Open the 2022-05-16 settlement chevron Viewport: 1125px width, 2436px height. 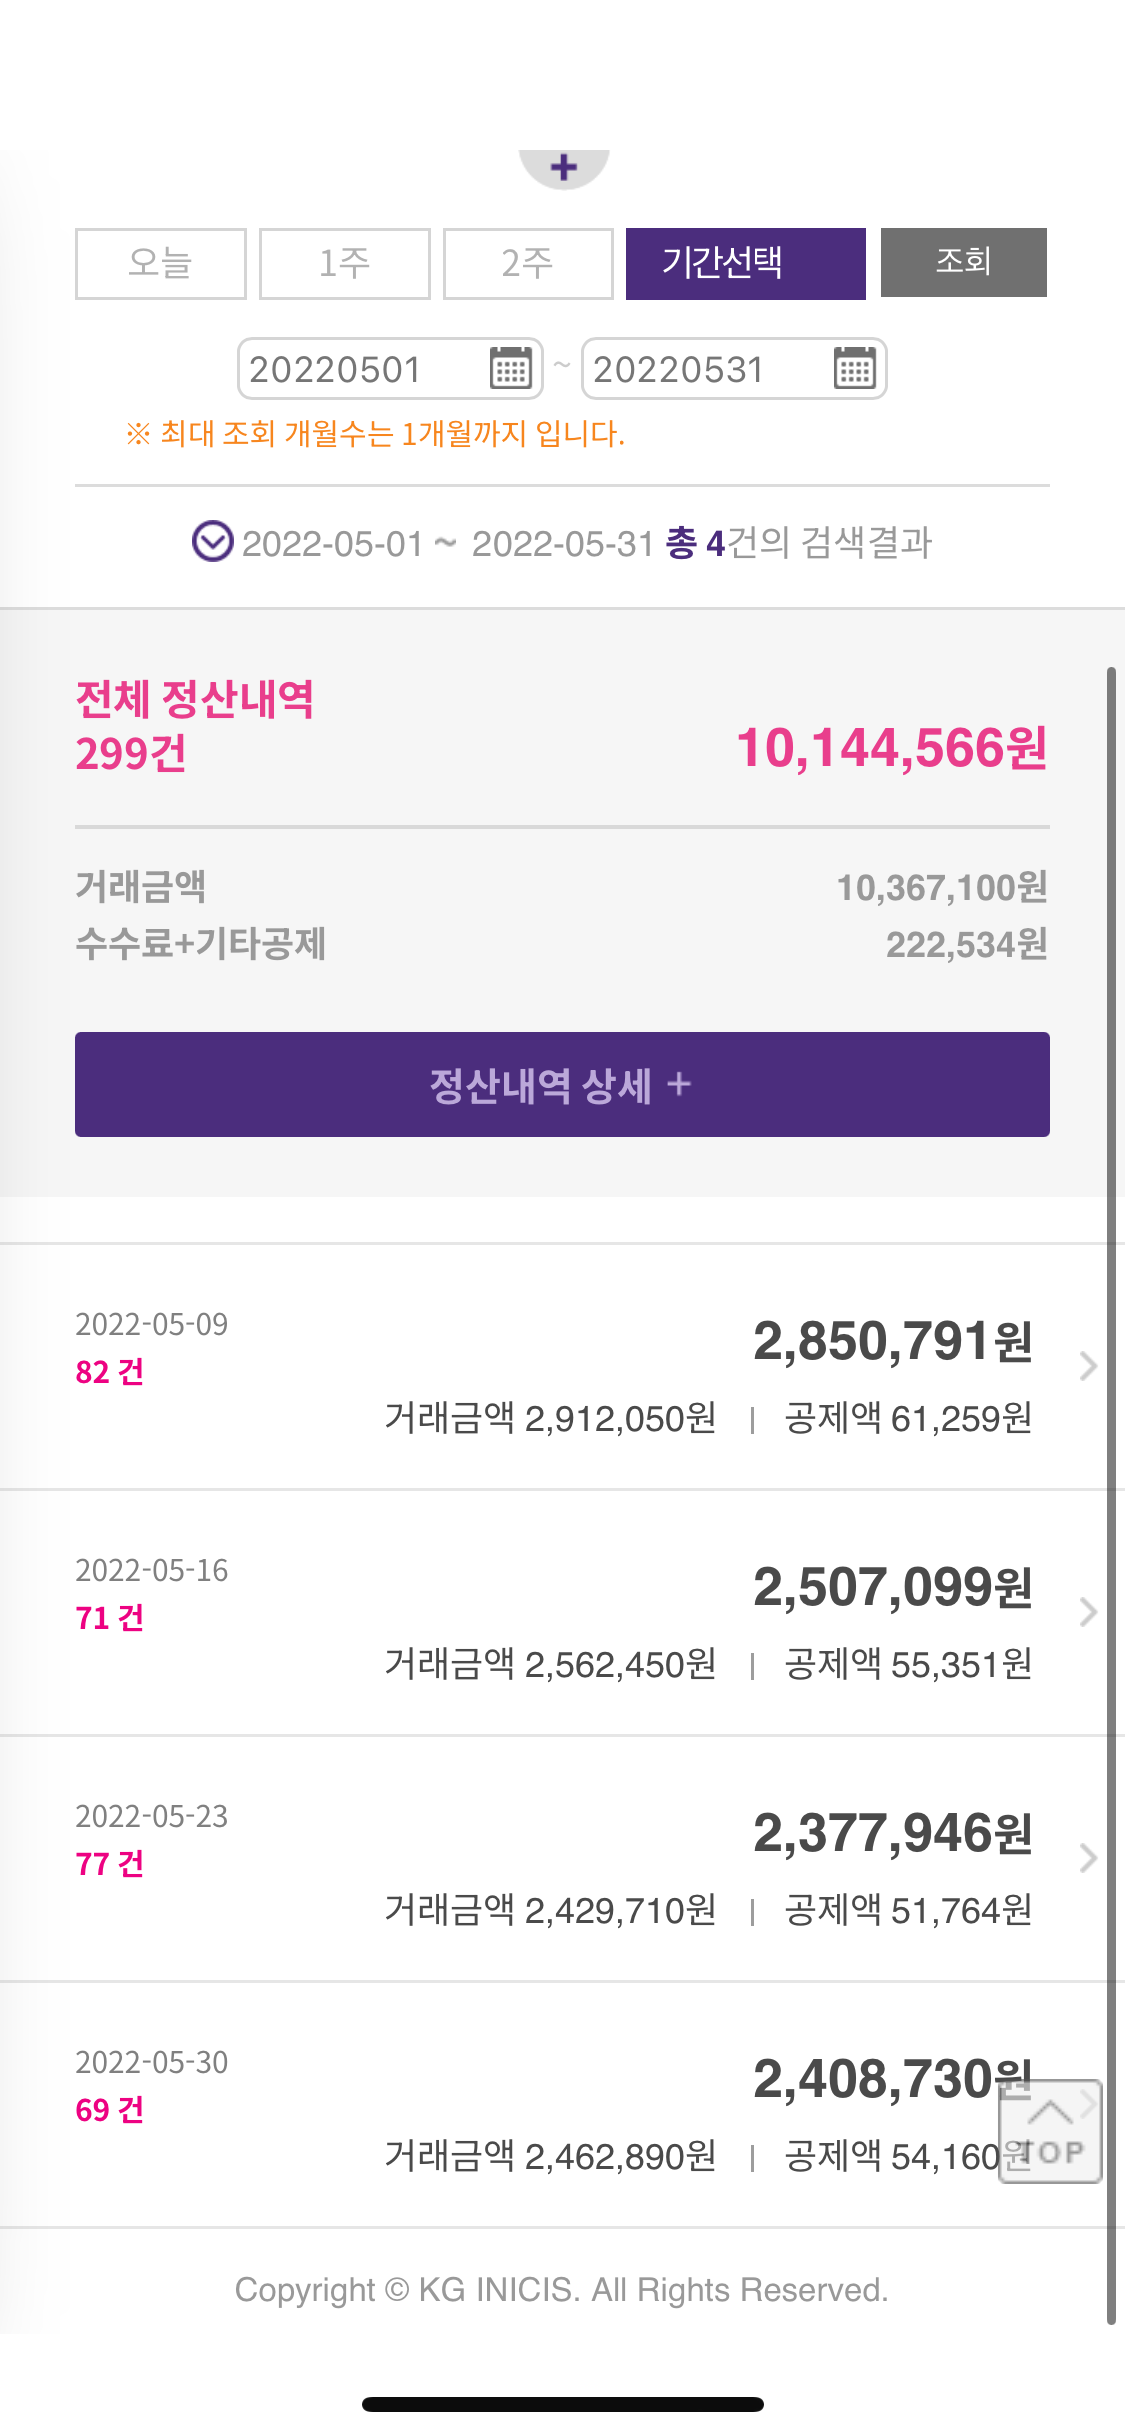point(1088,1612)
